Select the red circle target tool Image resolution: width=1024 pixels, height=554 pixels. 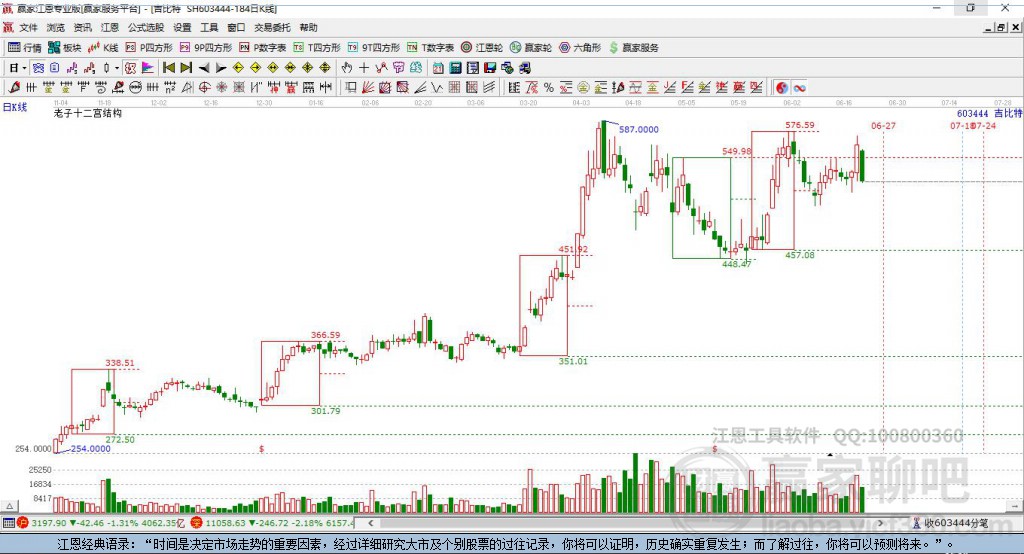(204, 88)
